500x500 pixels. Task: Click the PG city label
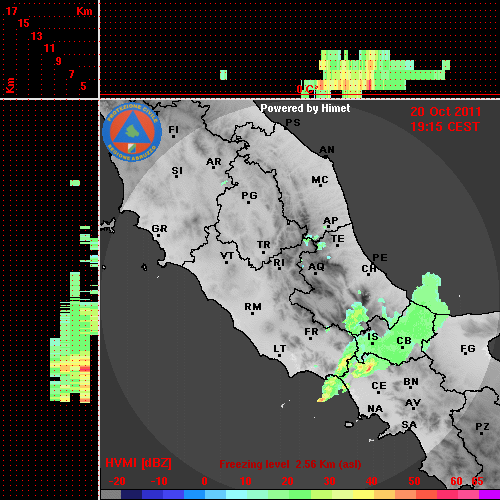[249, 195]
